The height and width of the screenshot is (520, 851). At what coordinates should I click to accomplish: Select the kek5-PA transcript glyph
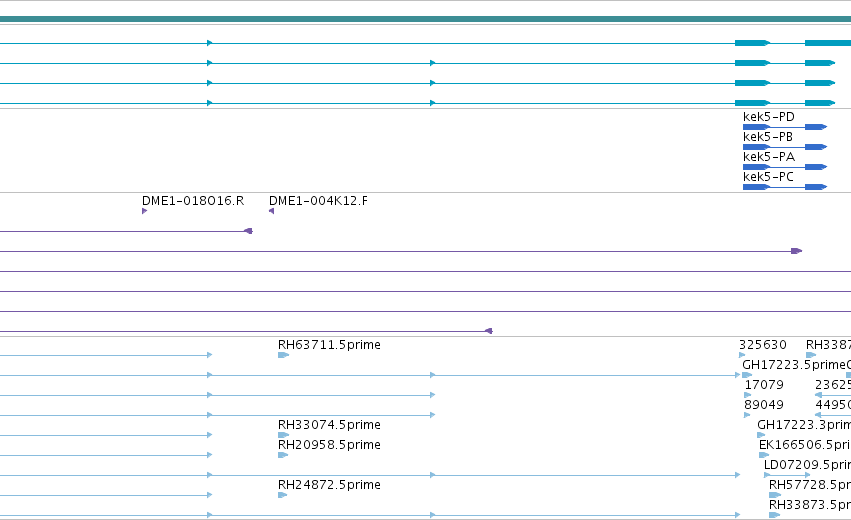click(x=785, y=167)
